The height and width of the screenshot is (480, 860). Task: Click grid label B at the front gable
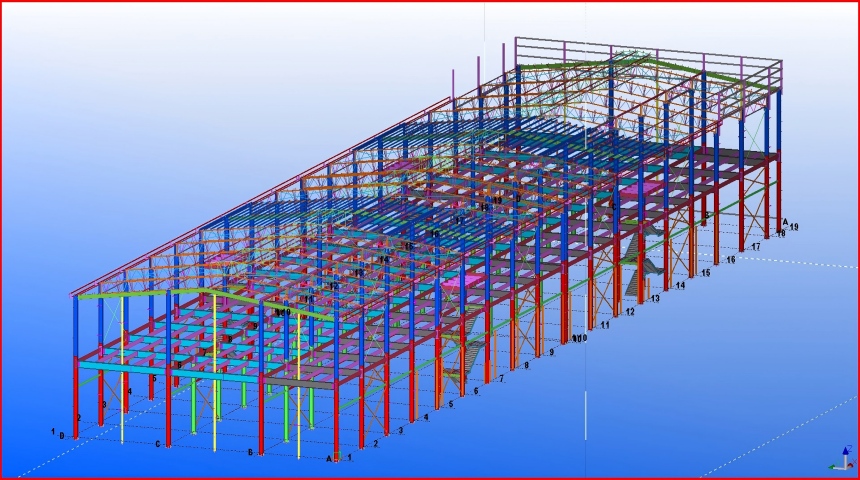249,452
